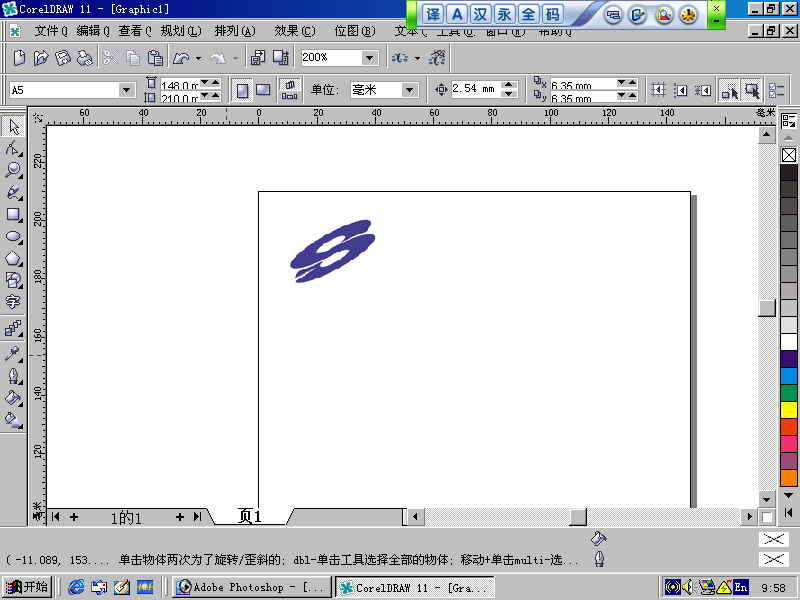
Task: Click the Paste clipboard icon
Action: [155, 58]
